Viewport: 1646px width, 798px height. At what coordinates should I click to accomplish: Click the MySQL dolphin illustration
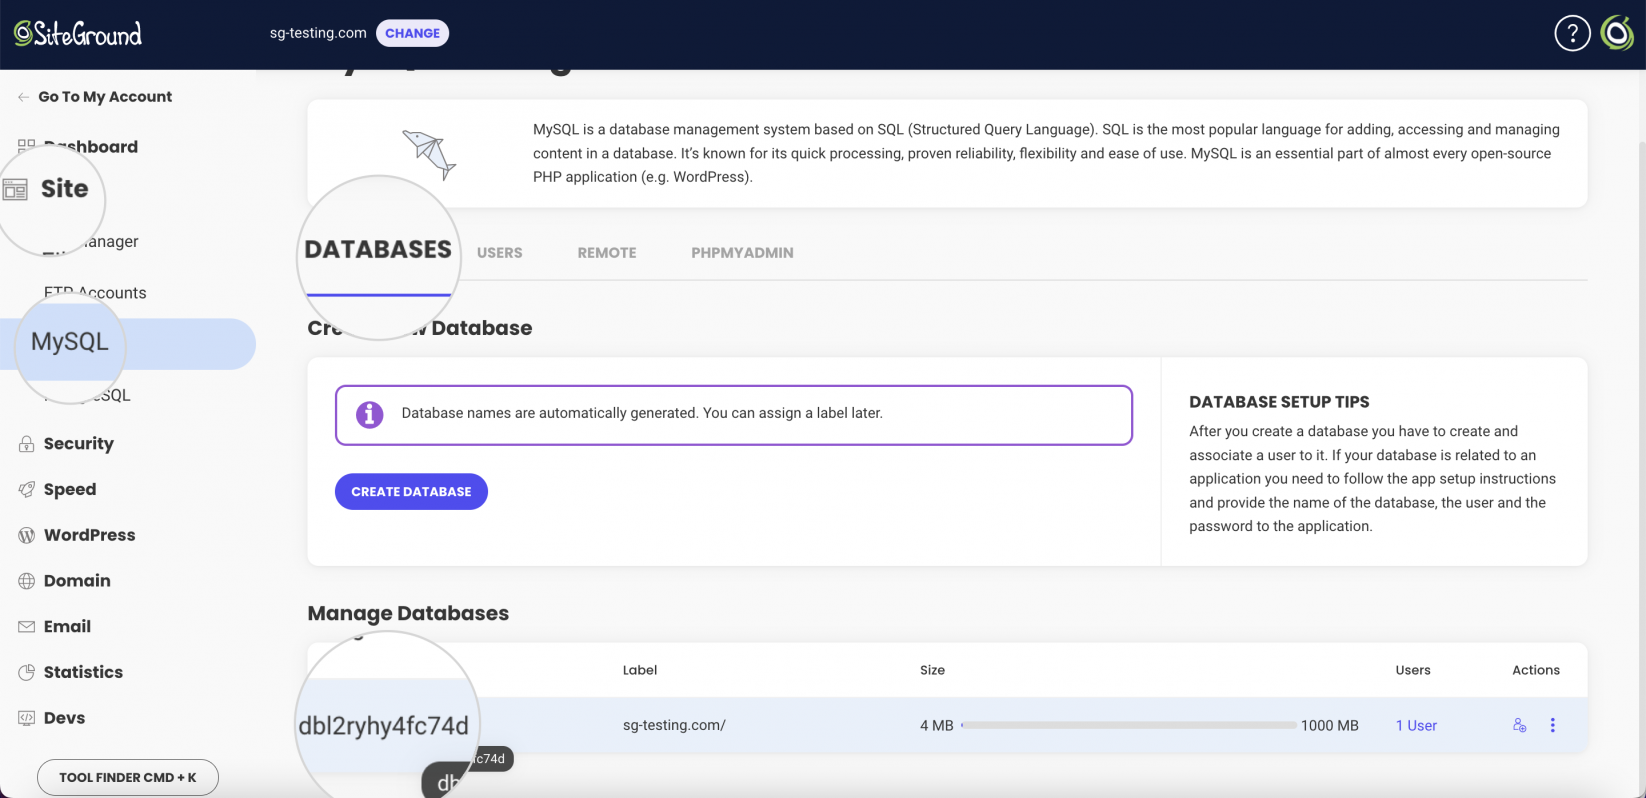click(x=430, y=154)
